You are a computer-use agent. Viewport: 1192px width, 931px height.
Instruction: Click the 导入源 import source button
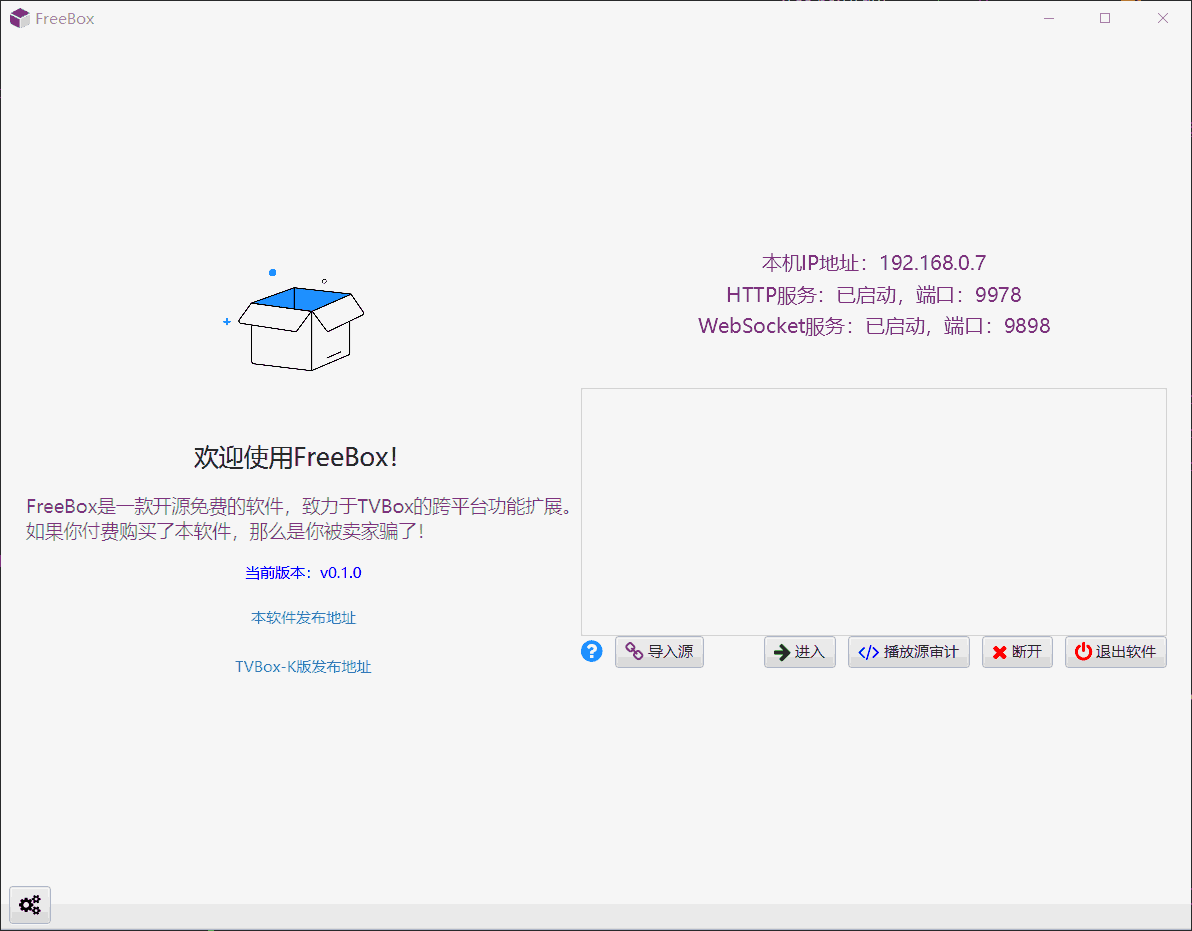659,652
